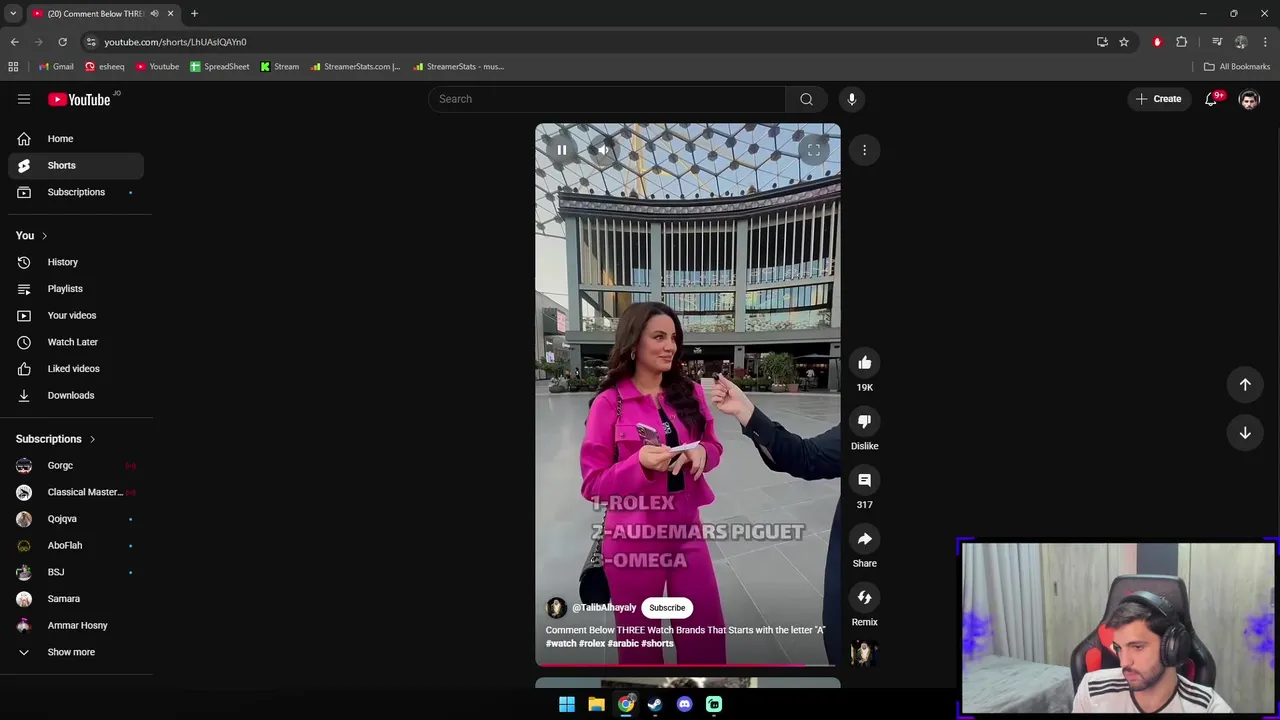Open the Short's three-dot more menu
This screenshot has height=720, width=1280.
click(865, 150)
